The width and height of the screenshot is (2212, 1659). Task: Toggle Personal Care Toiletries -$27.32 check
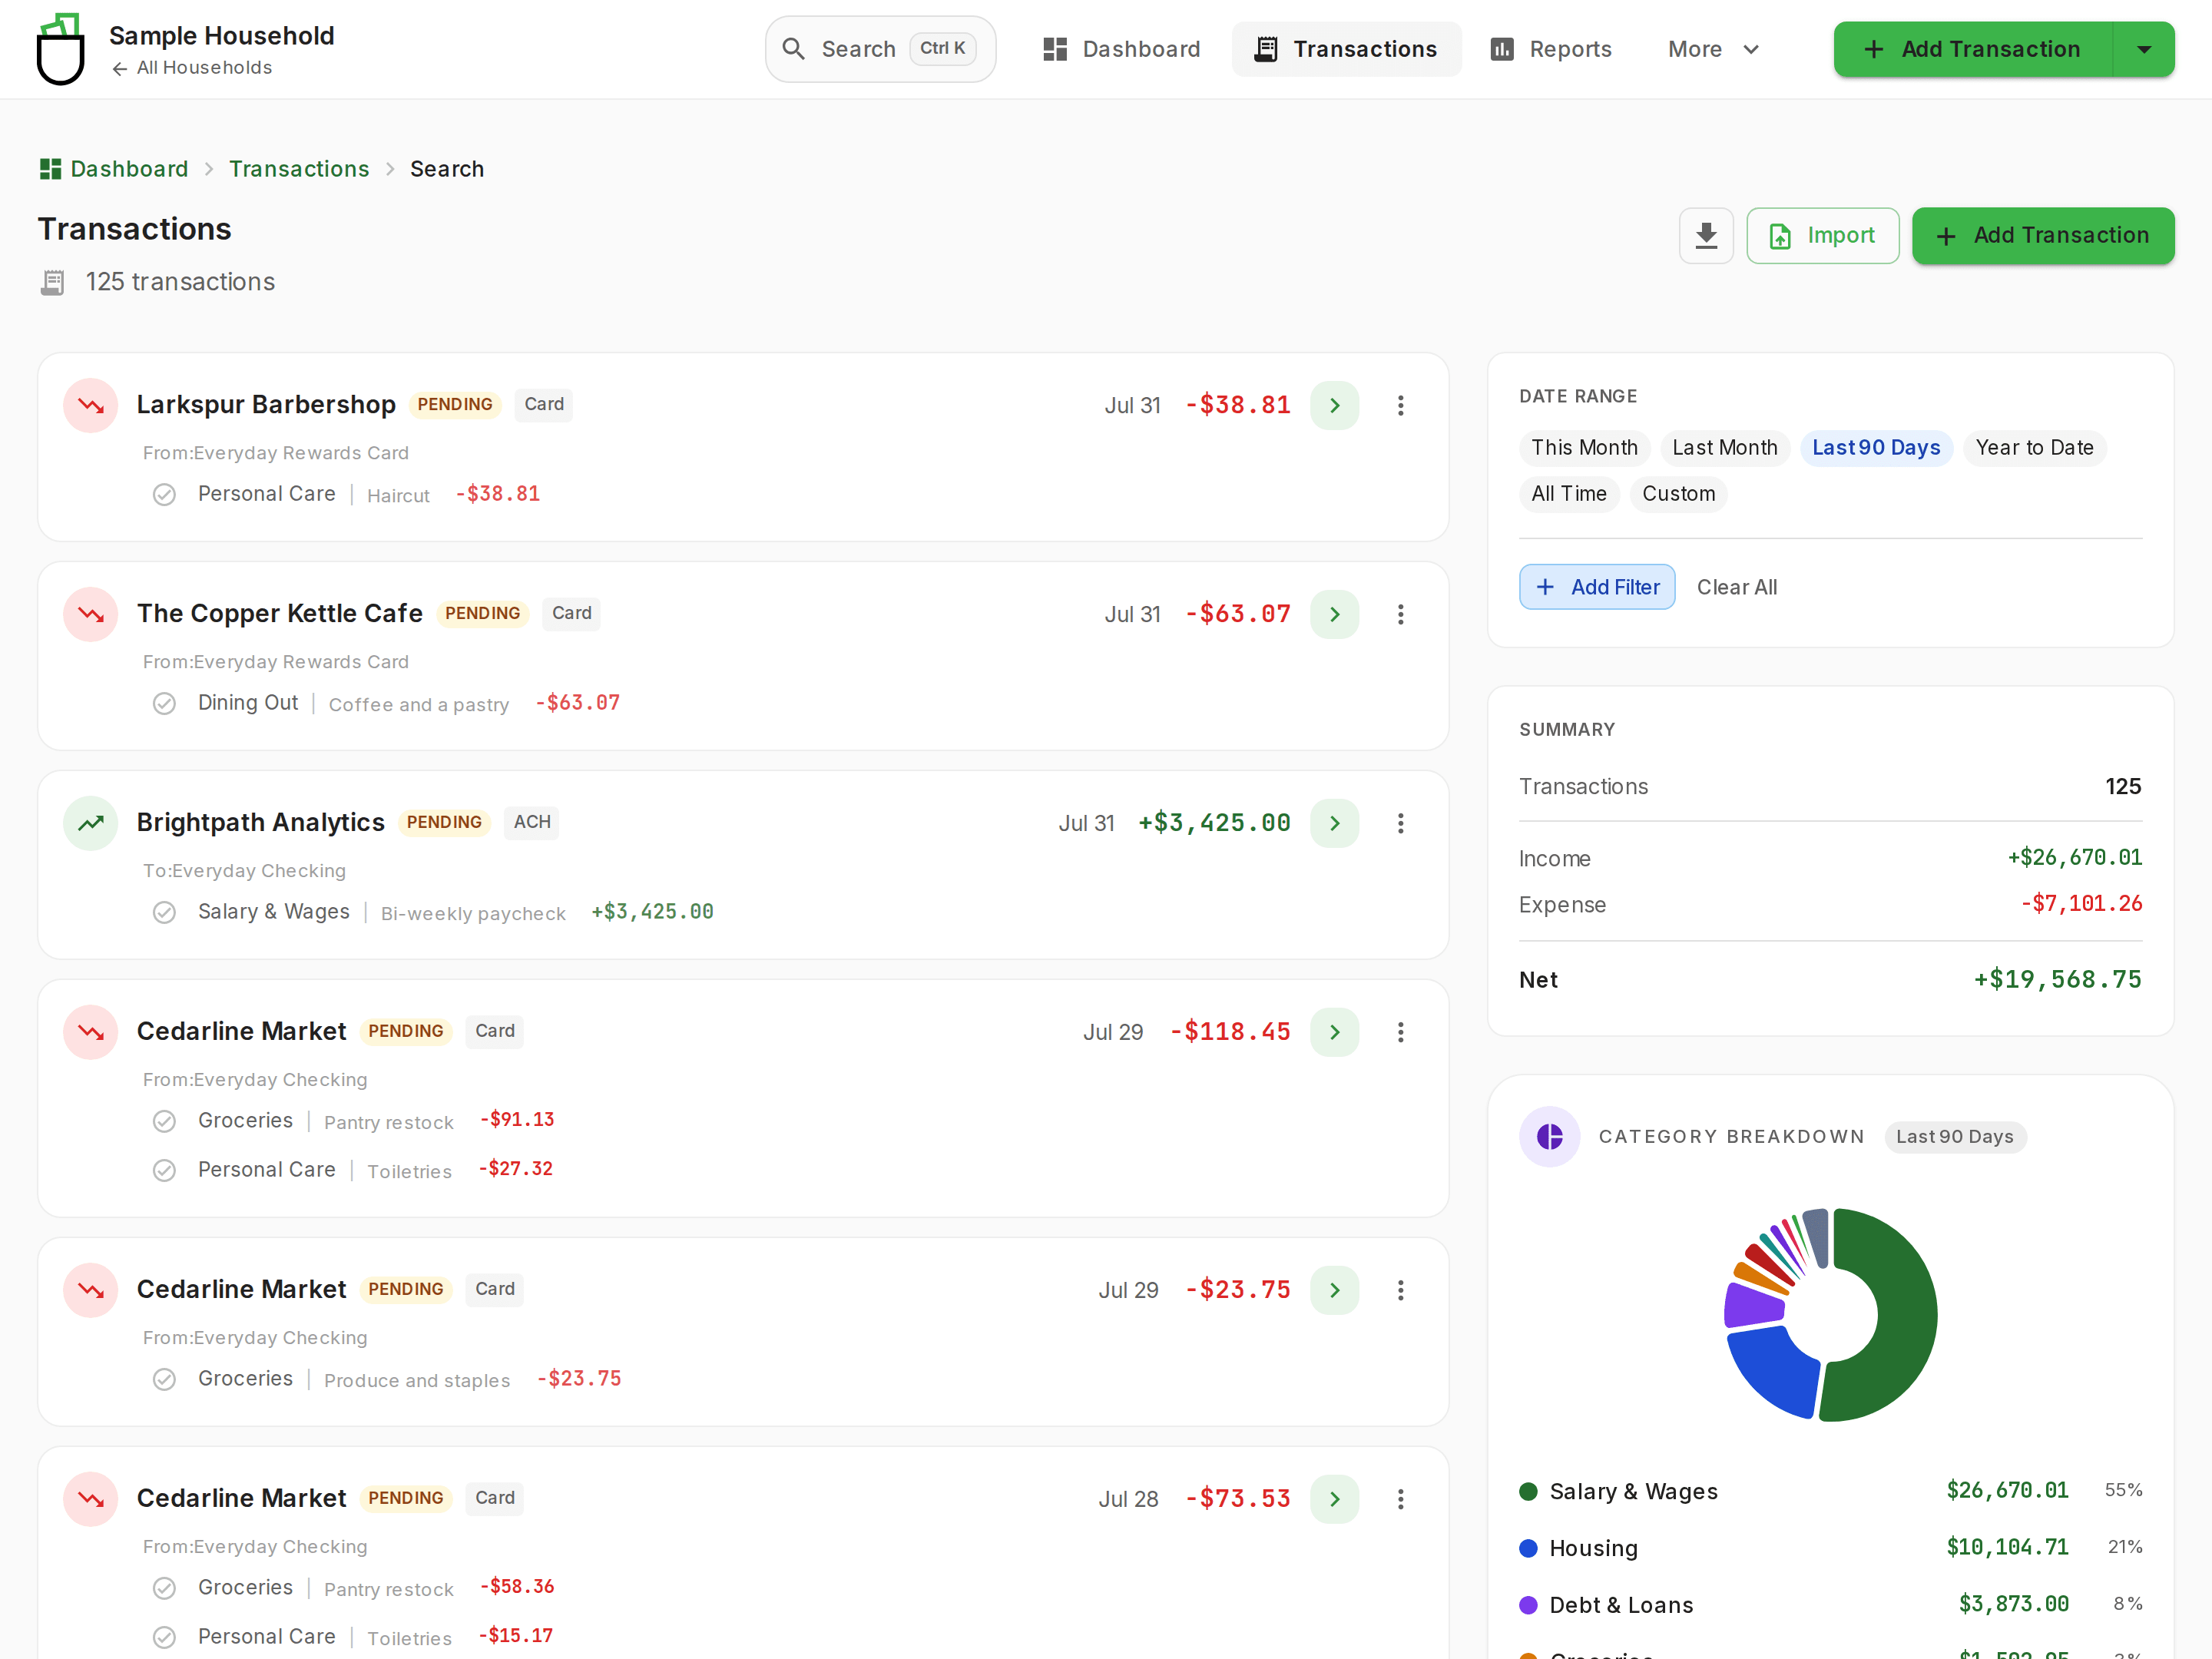165,1171
